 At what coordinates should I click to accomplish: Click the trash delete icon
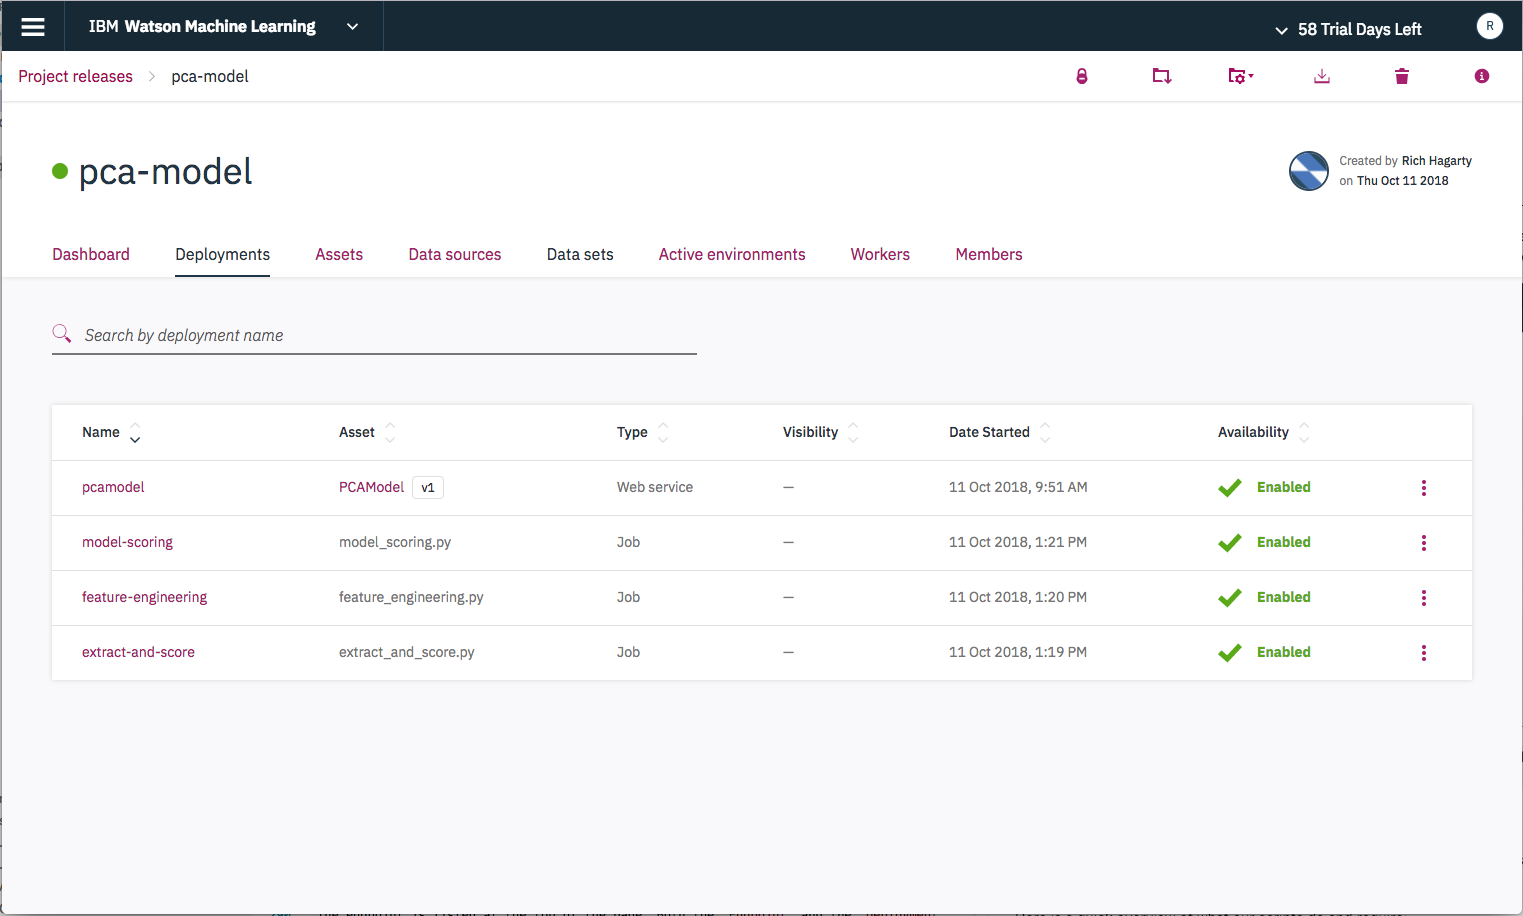coord(1401,76)
